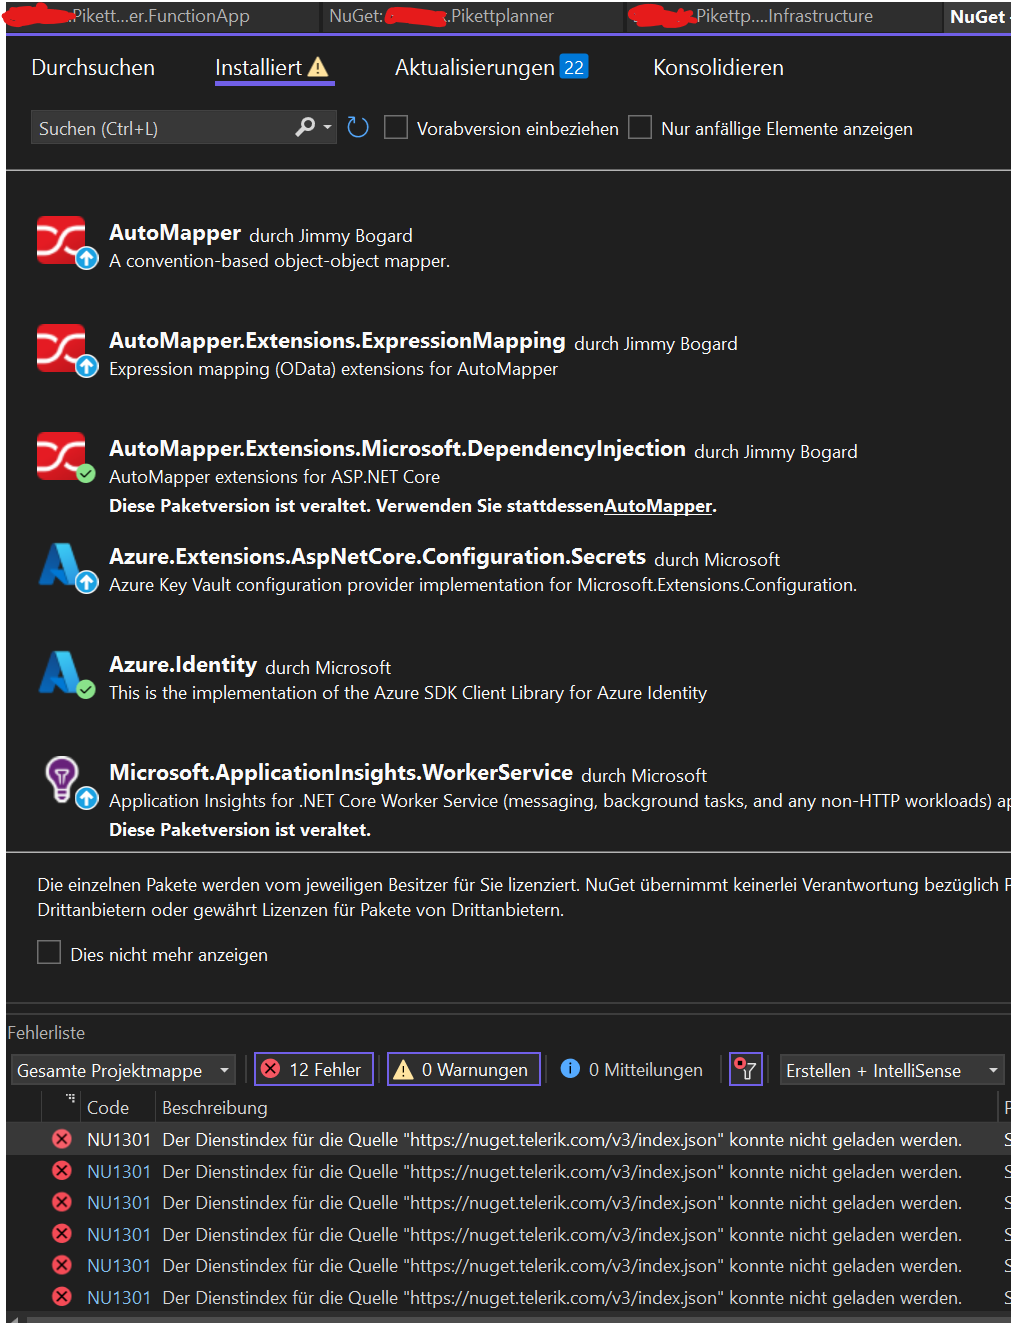Screen dimensions: 1011x1323
Task: Click the 12 Fehler button
Action: (313, 1068)
